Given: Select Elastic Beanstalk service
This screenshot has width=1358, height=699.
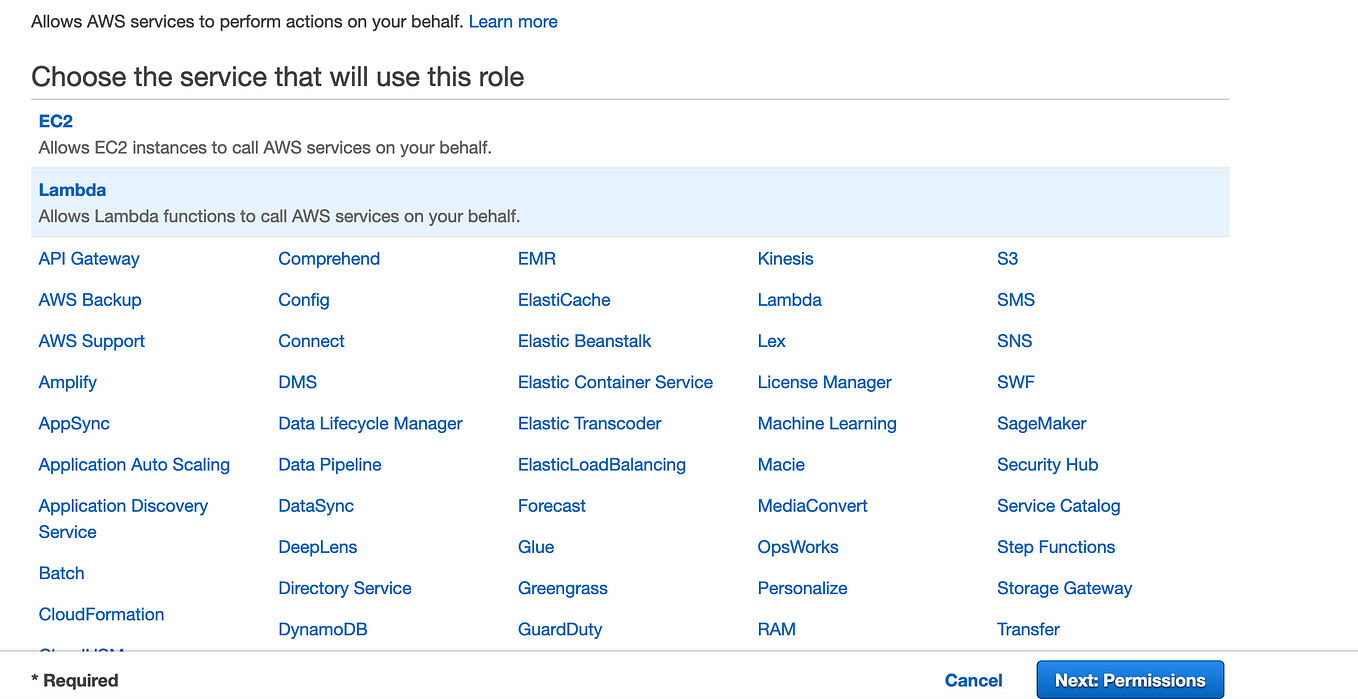Looking at the screenshot, I should click(x=584, y=340).
